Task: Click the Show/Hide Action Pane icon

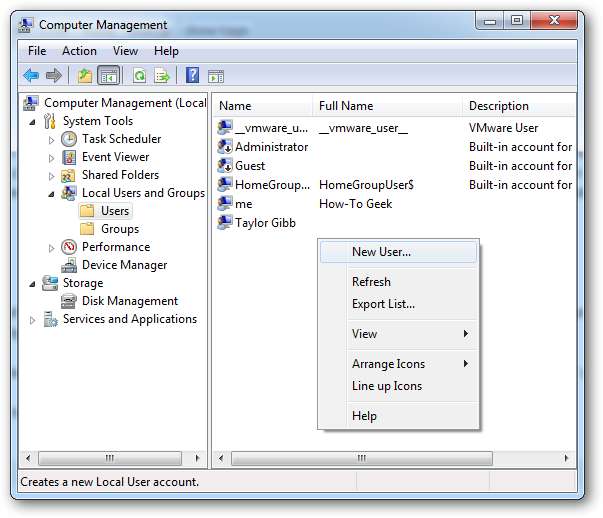Action: coord(216,77)
